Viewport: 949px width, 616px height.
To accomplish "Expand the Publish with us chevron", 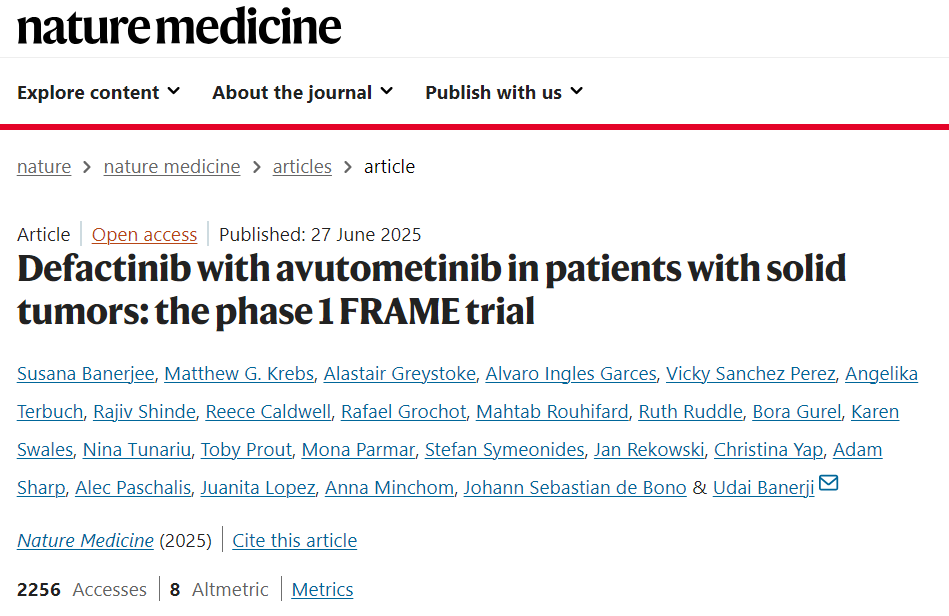I will click(x=577, y=91).
